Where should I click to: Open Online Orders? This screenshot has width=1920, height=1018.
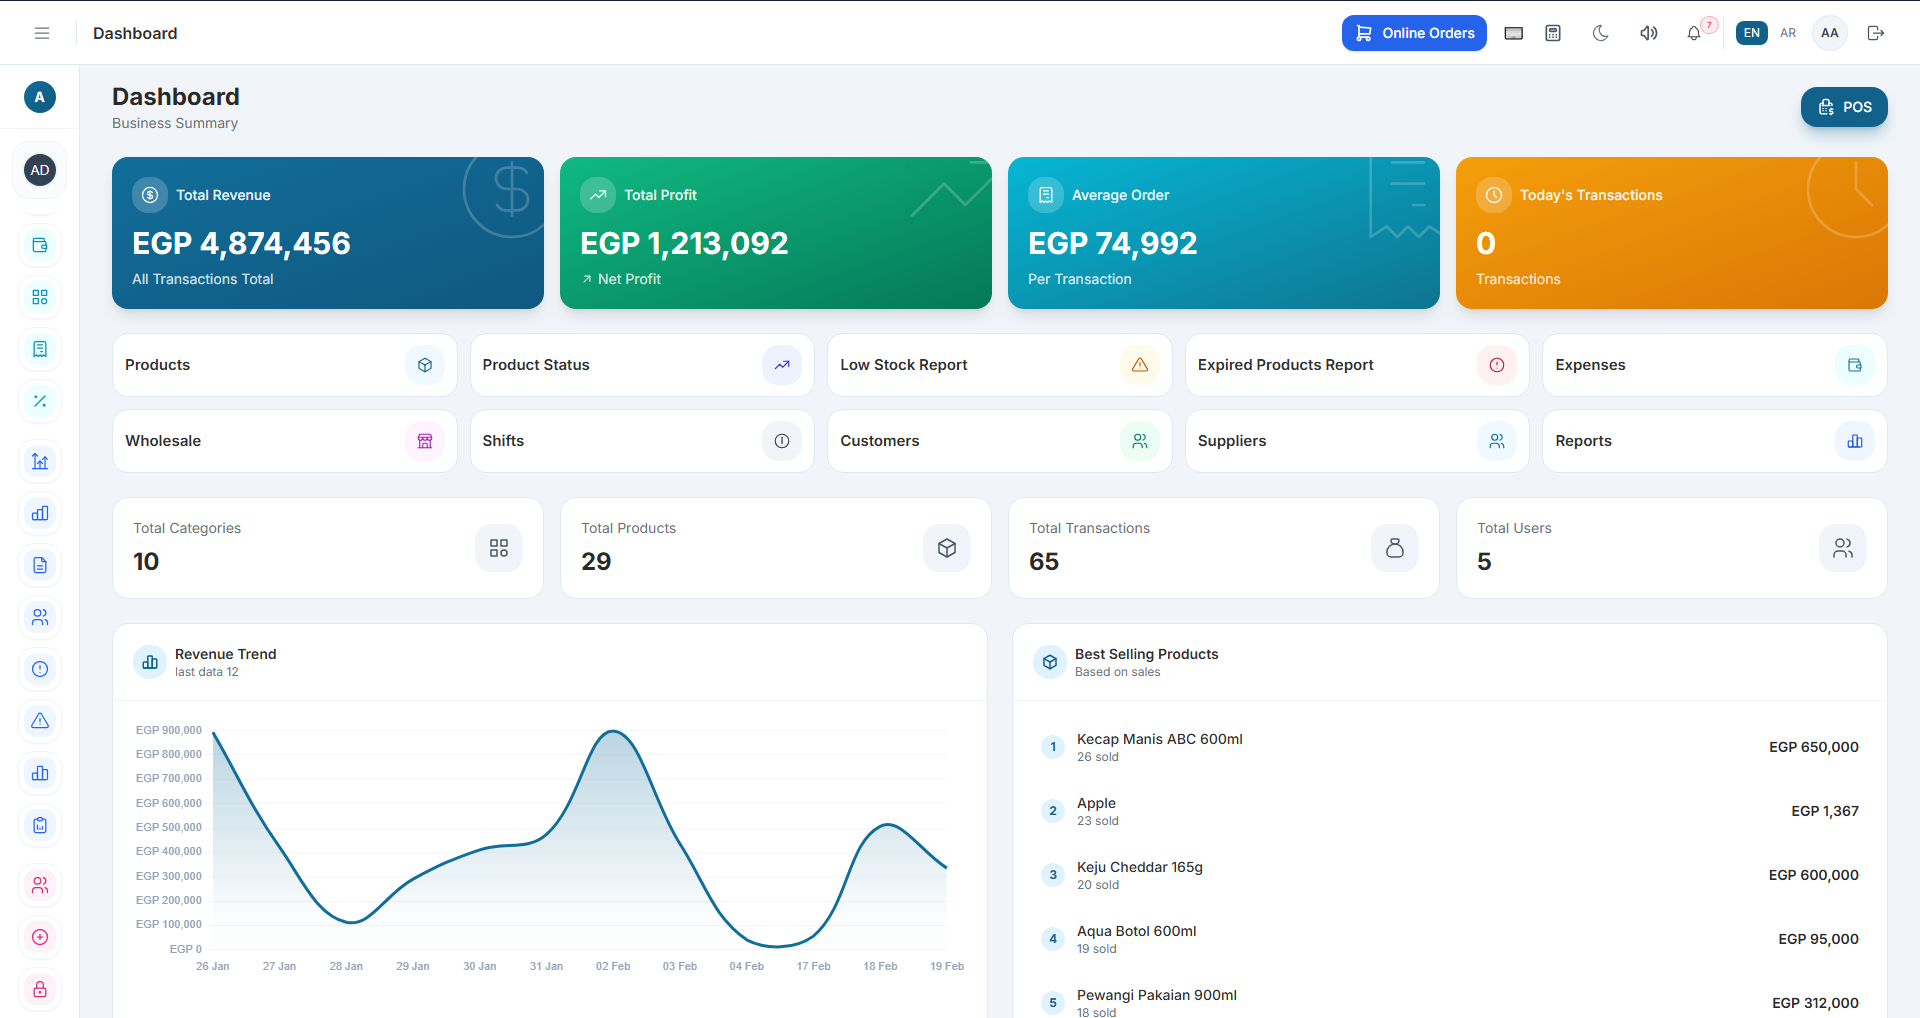1414,33
